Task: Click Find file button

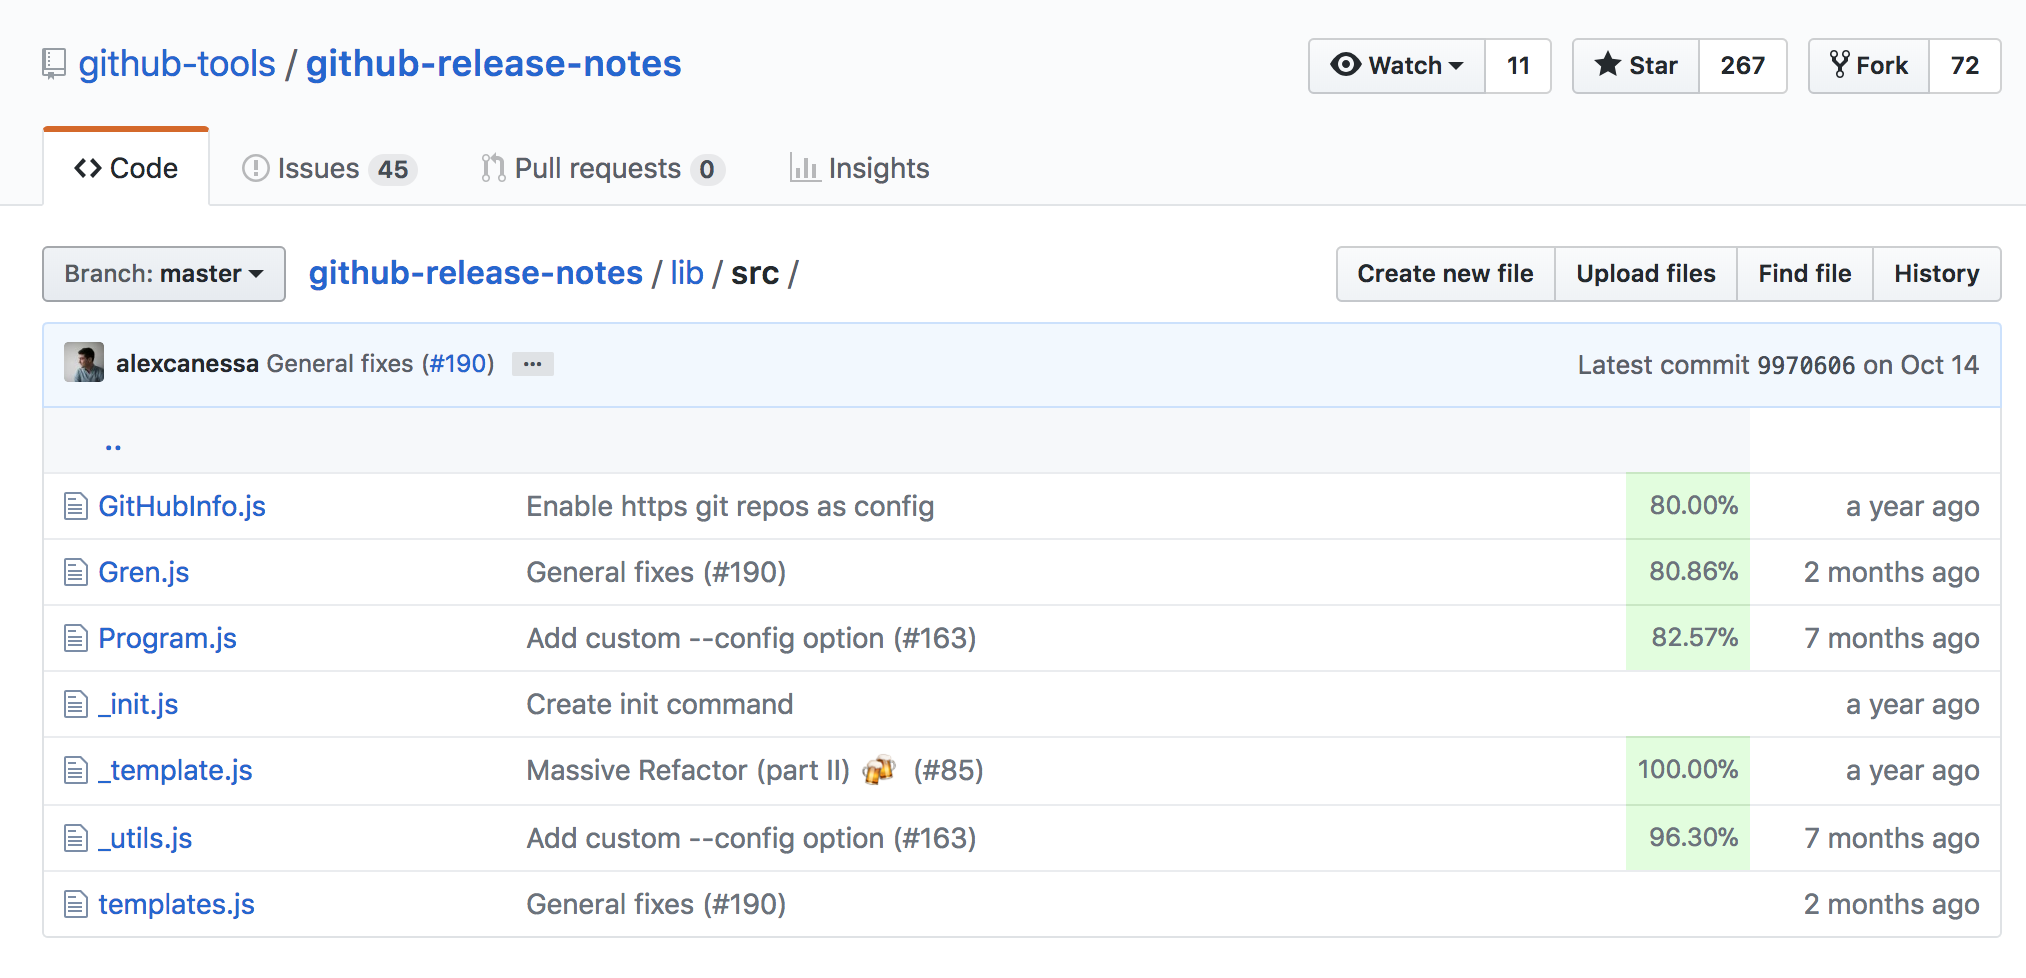Action: point(1804,274)
